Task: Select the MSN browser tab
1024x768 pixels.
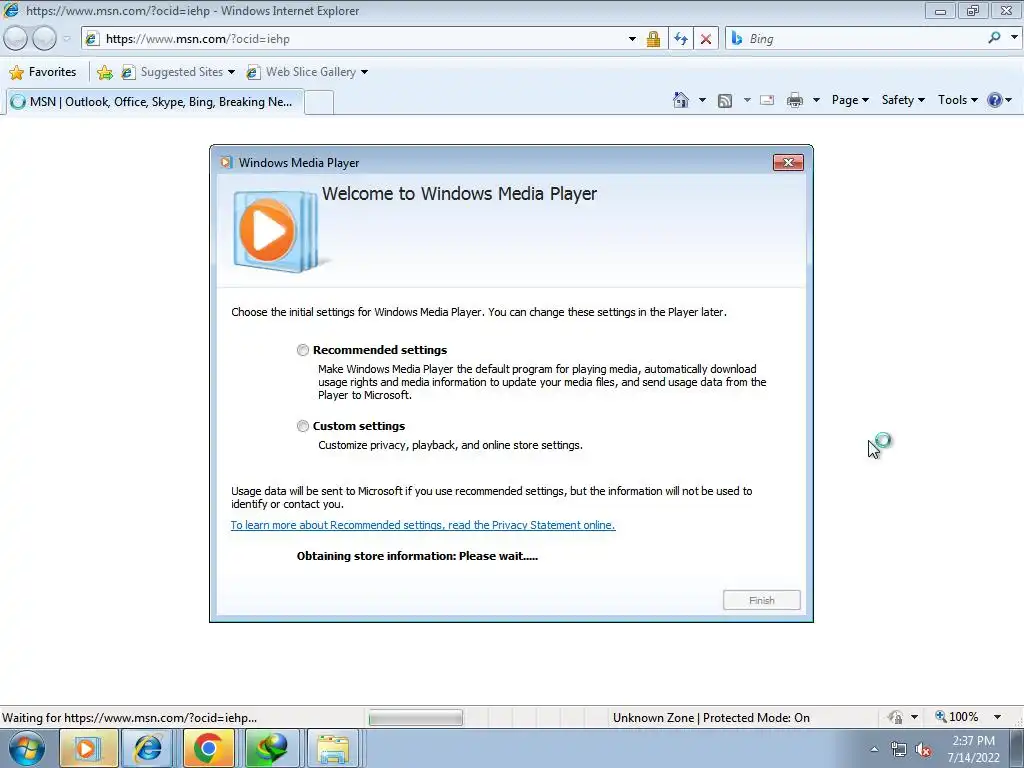Action: click(155, 102)
